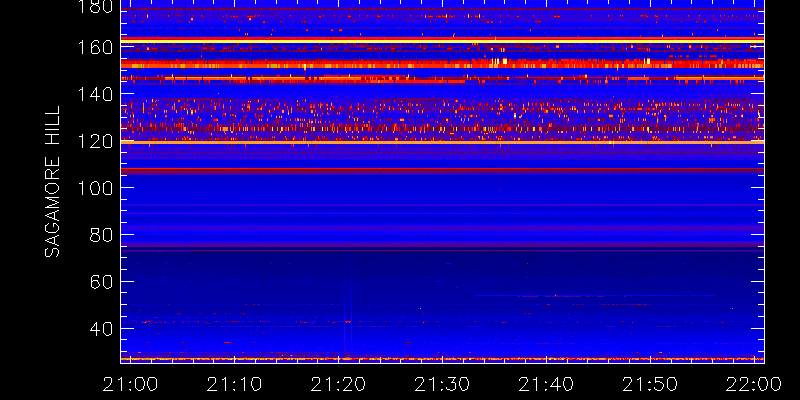
Task: Click the 100 frequency axis label
Action: point(95,188)
